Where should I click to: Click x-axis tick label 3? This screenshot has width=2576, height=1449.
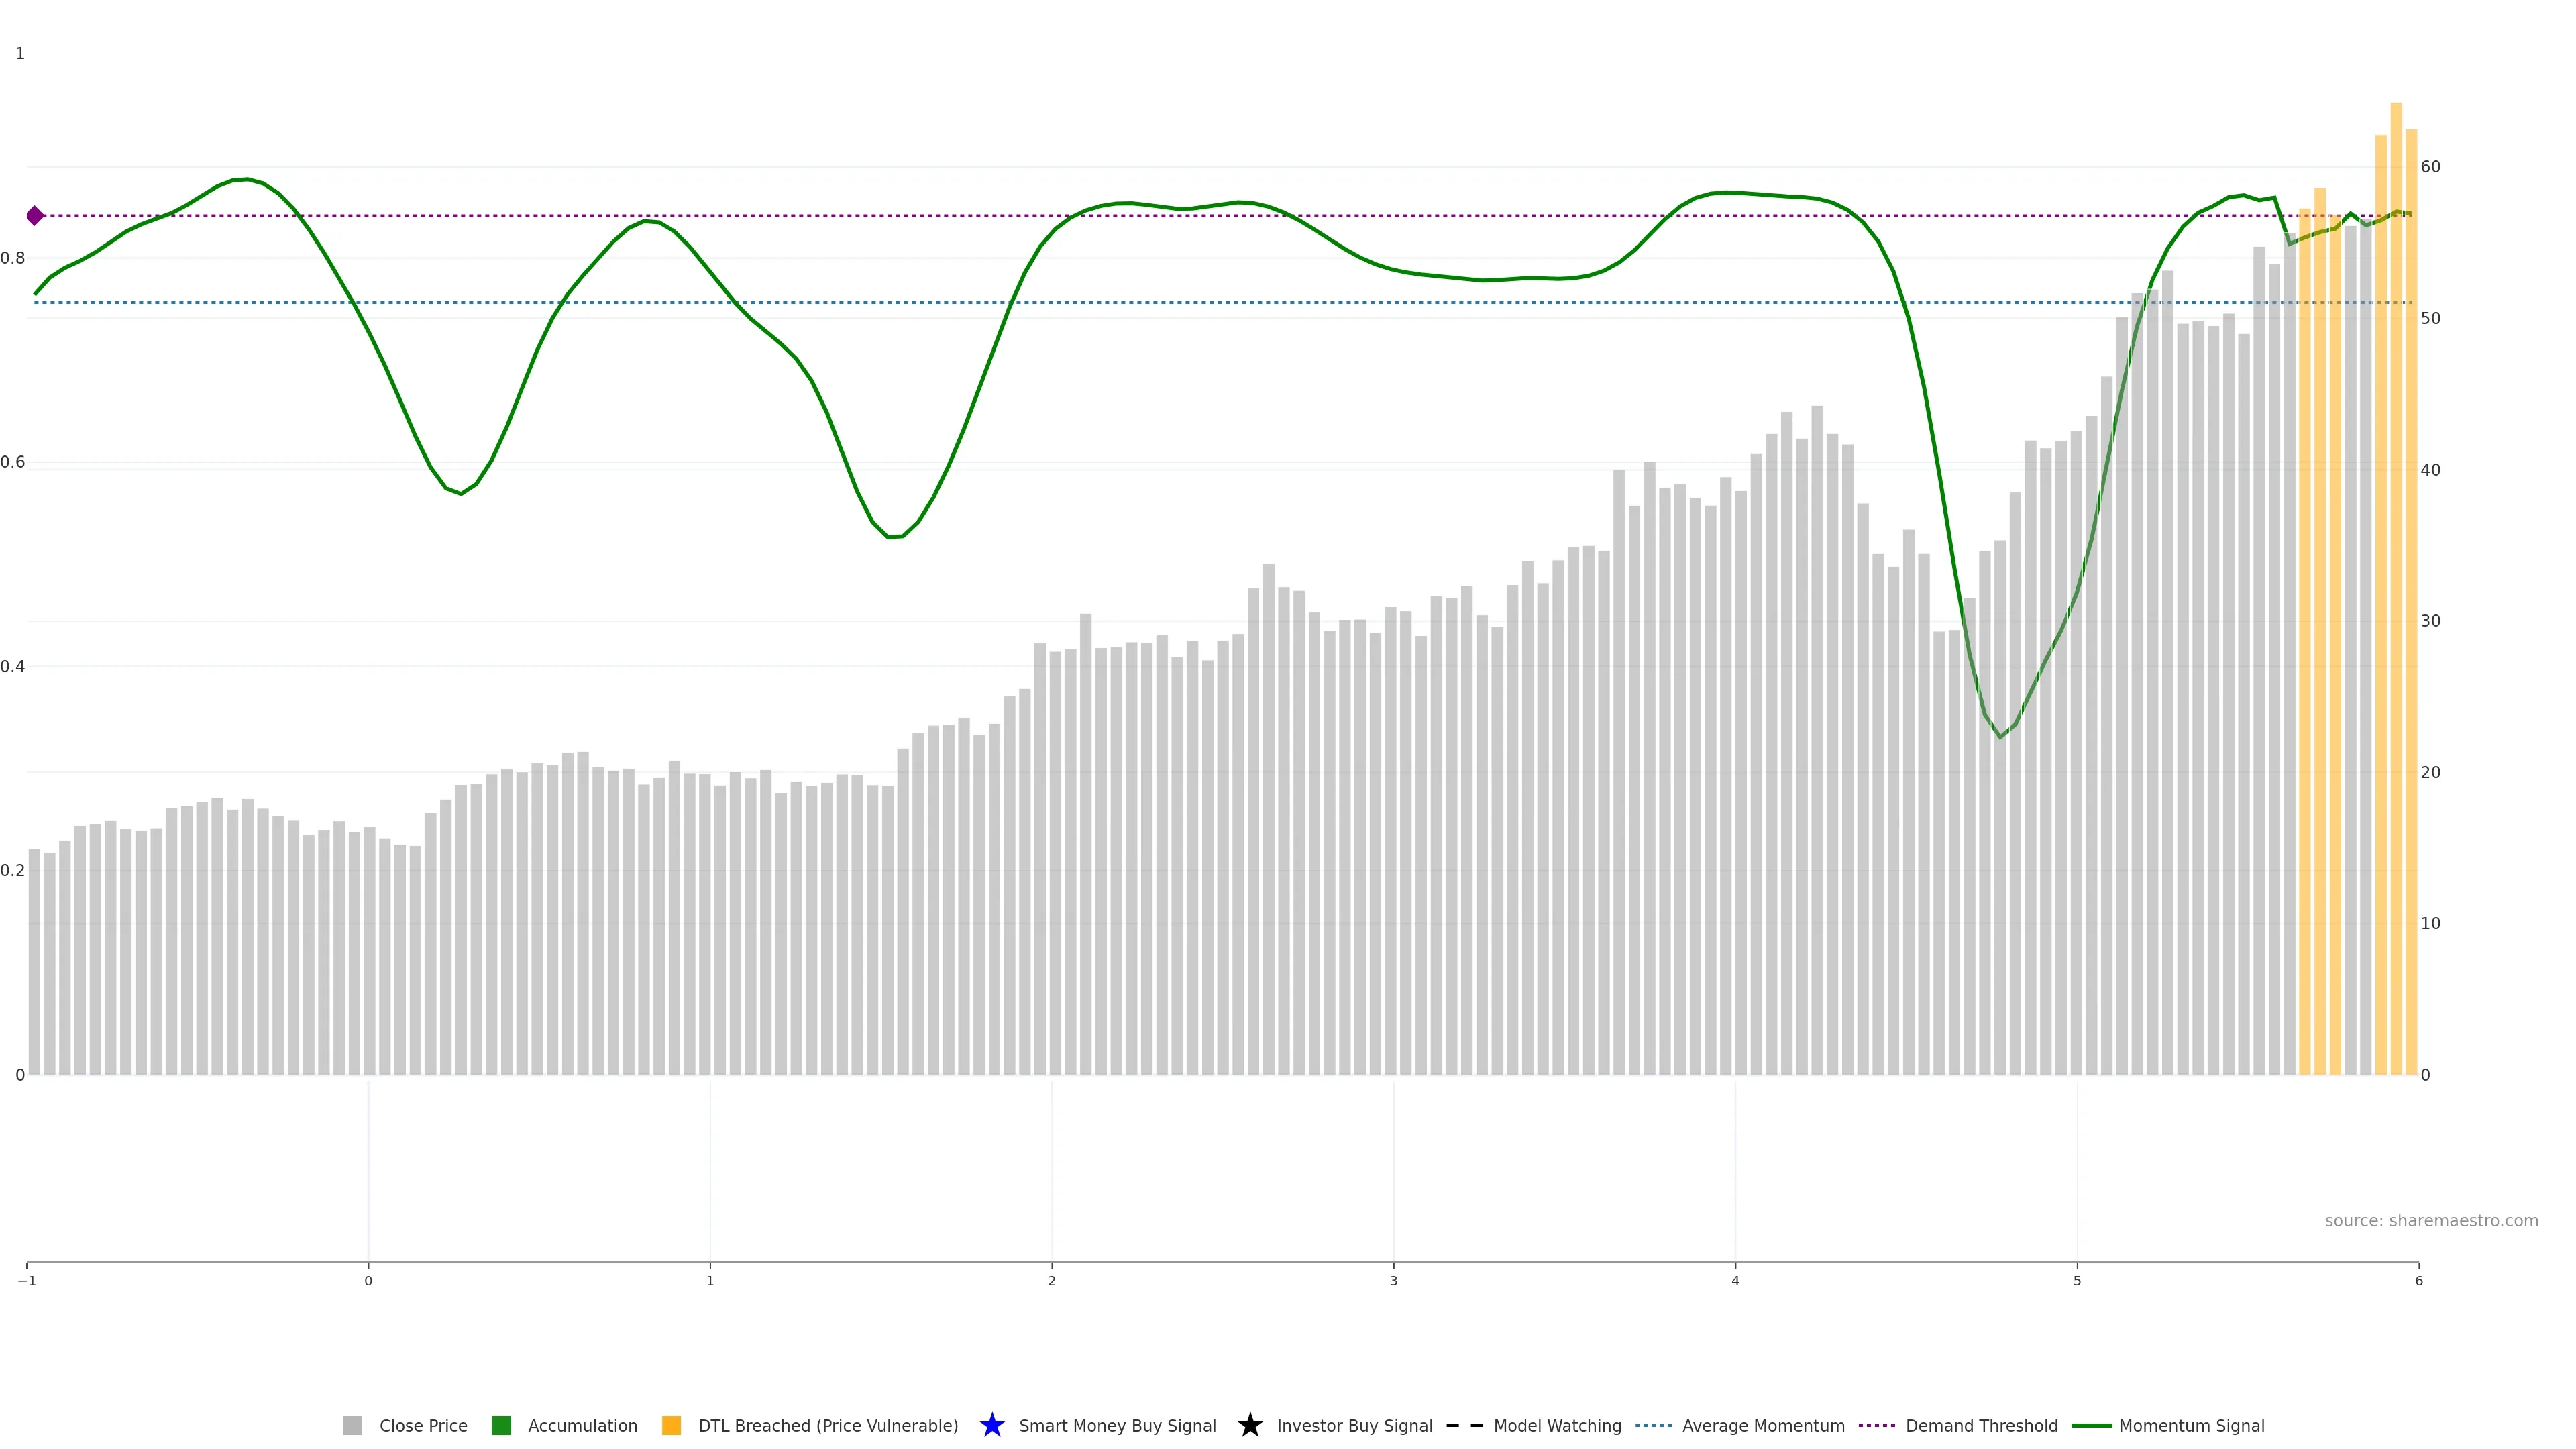(x=1393, y=1281)
